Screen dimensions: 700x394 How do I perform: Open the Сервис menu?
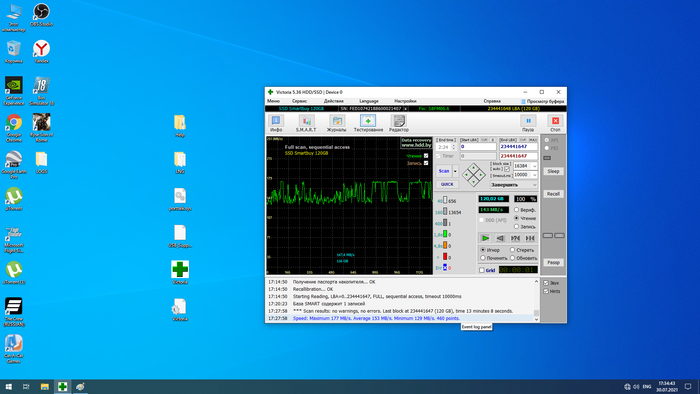coord(299,101)
